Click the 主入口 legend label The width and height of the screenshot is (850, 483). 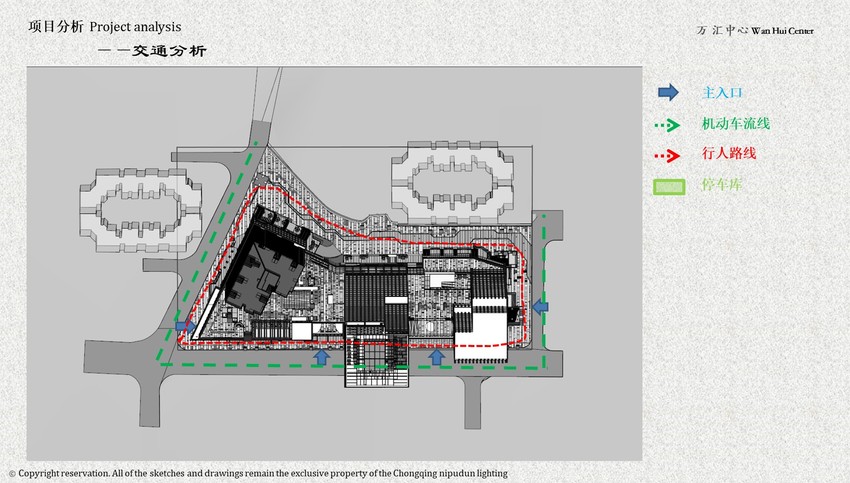(724, 93)
